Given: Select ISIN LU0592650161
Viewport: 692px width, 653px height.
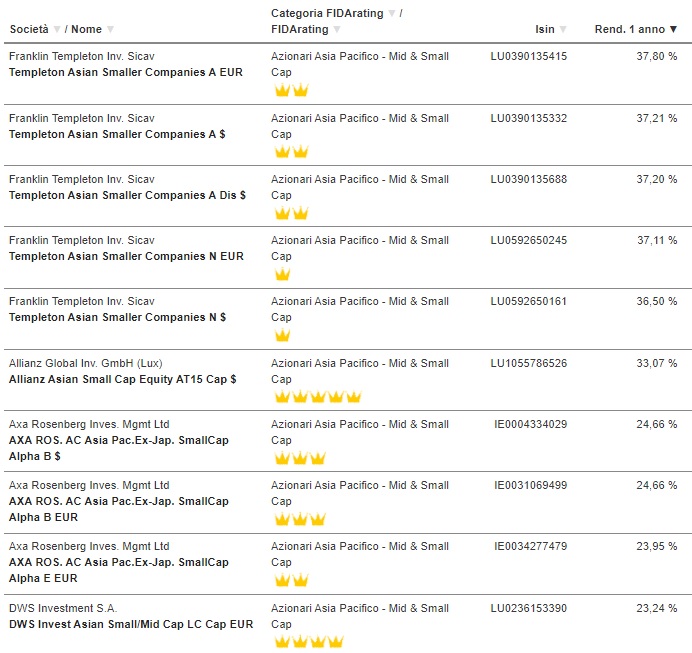Looking at the screenshot, I should [529, 301].
